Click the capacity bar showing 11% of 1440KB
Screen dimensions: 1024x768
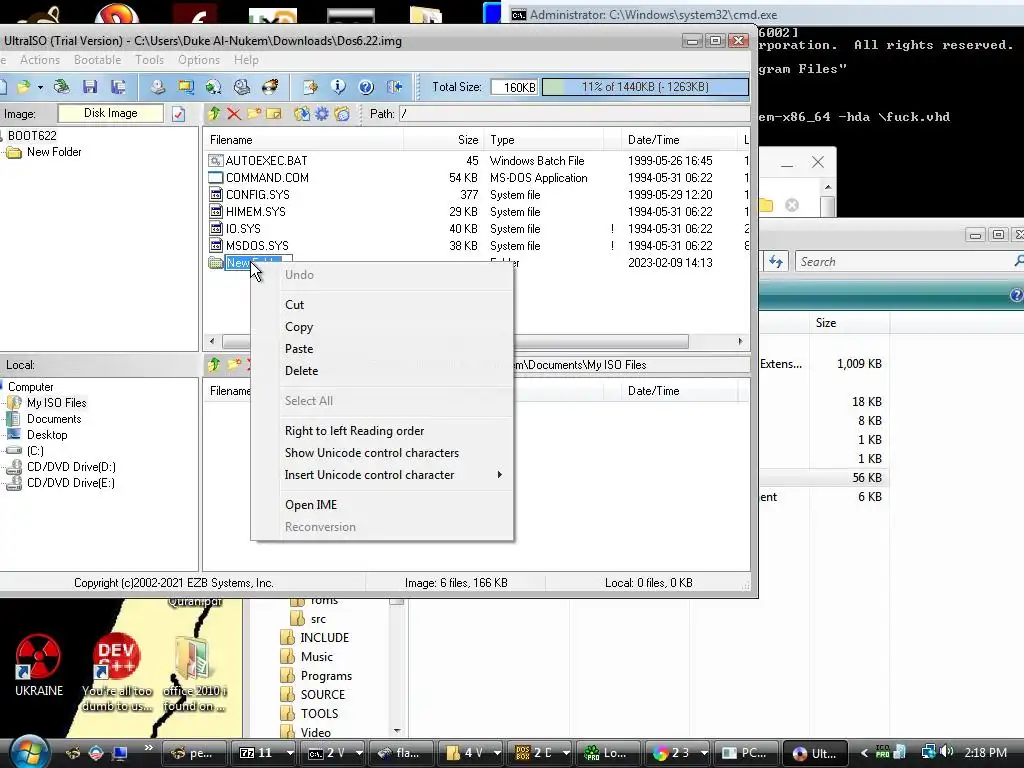click(645, 87)
